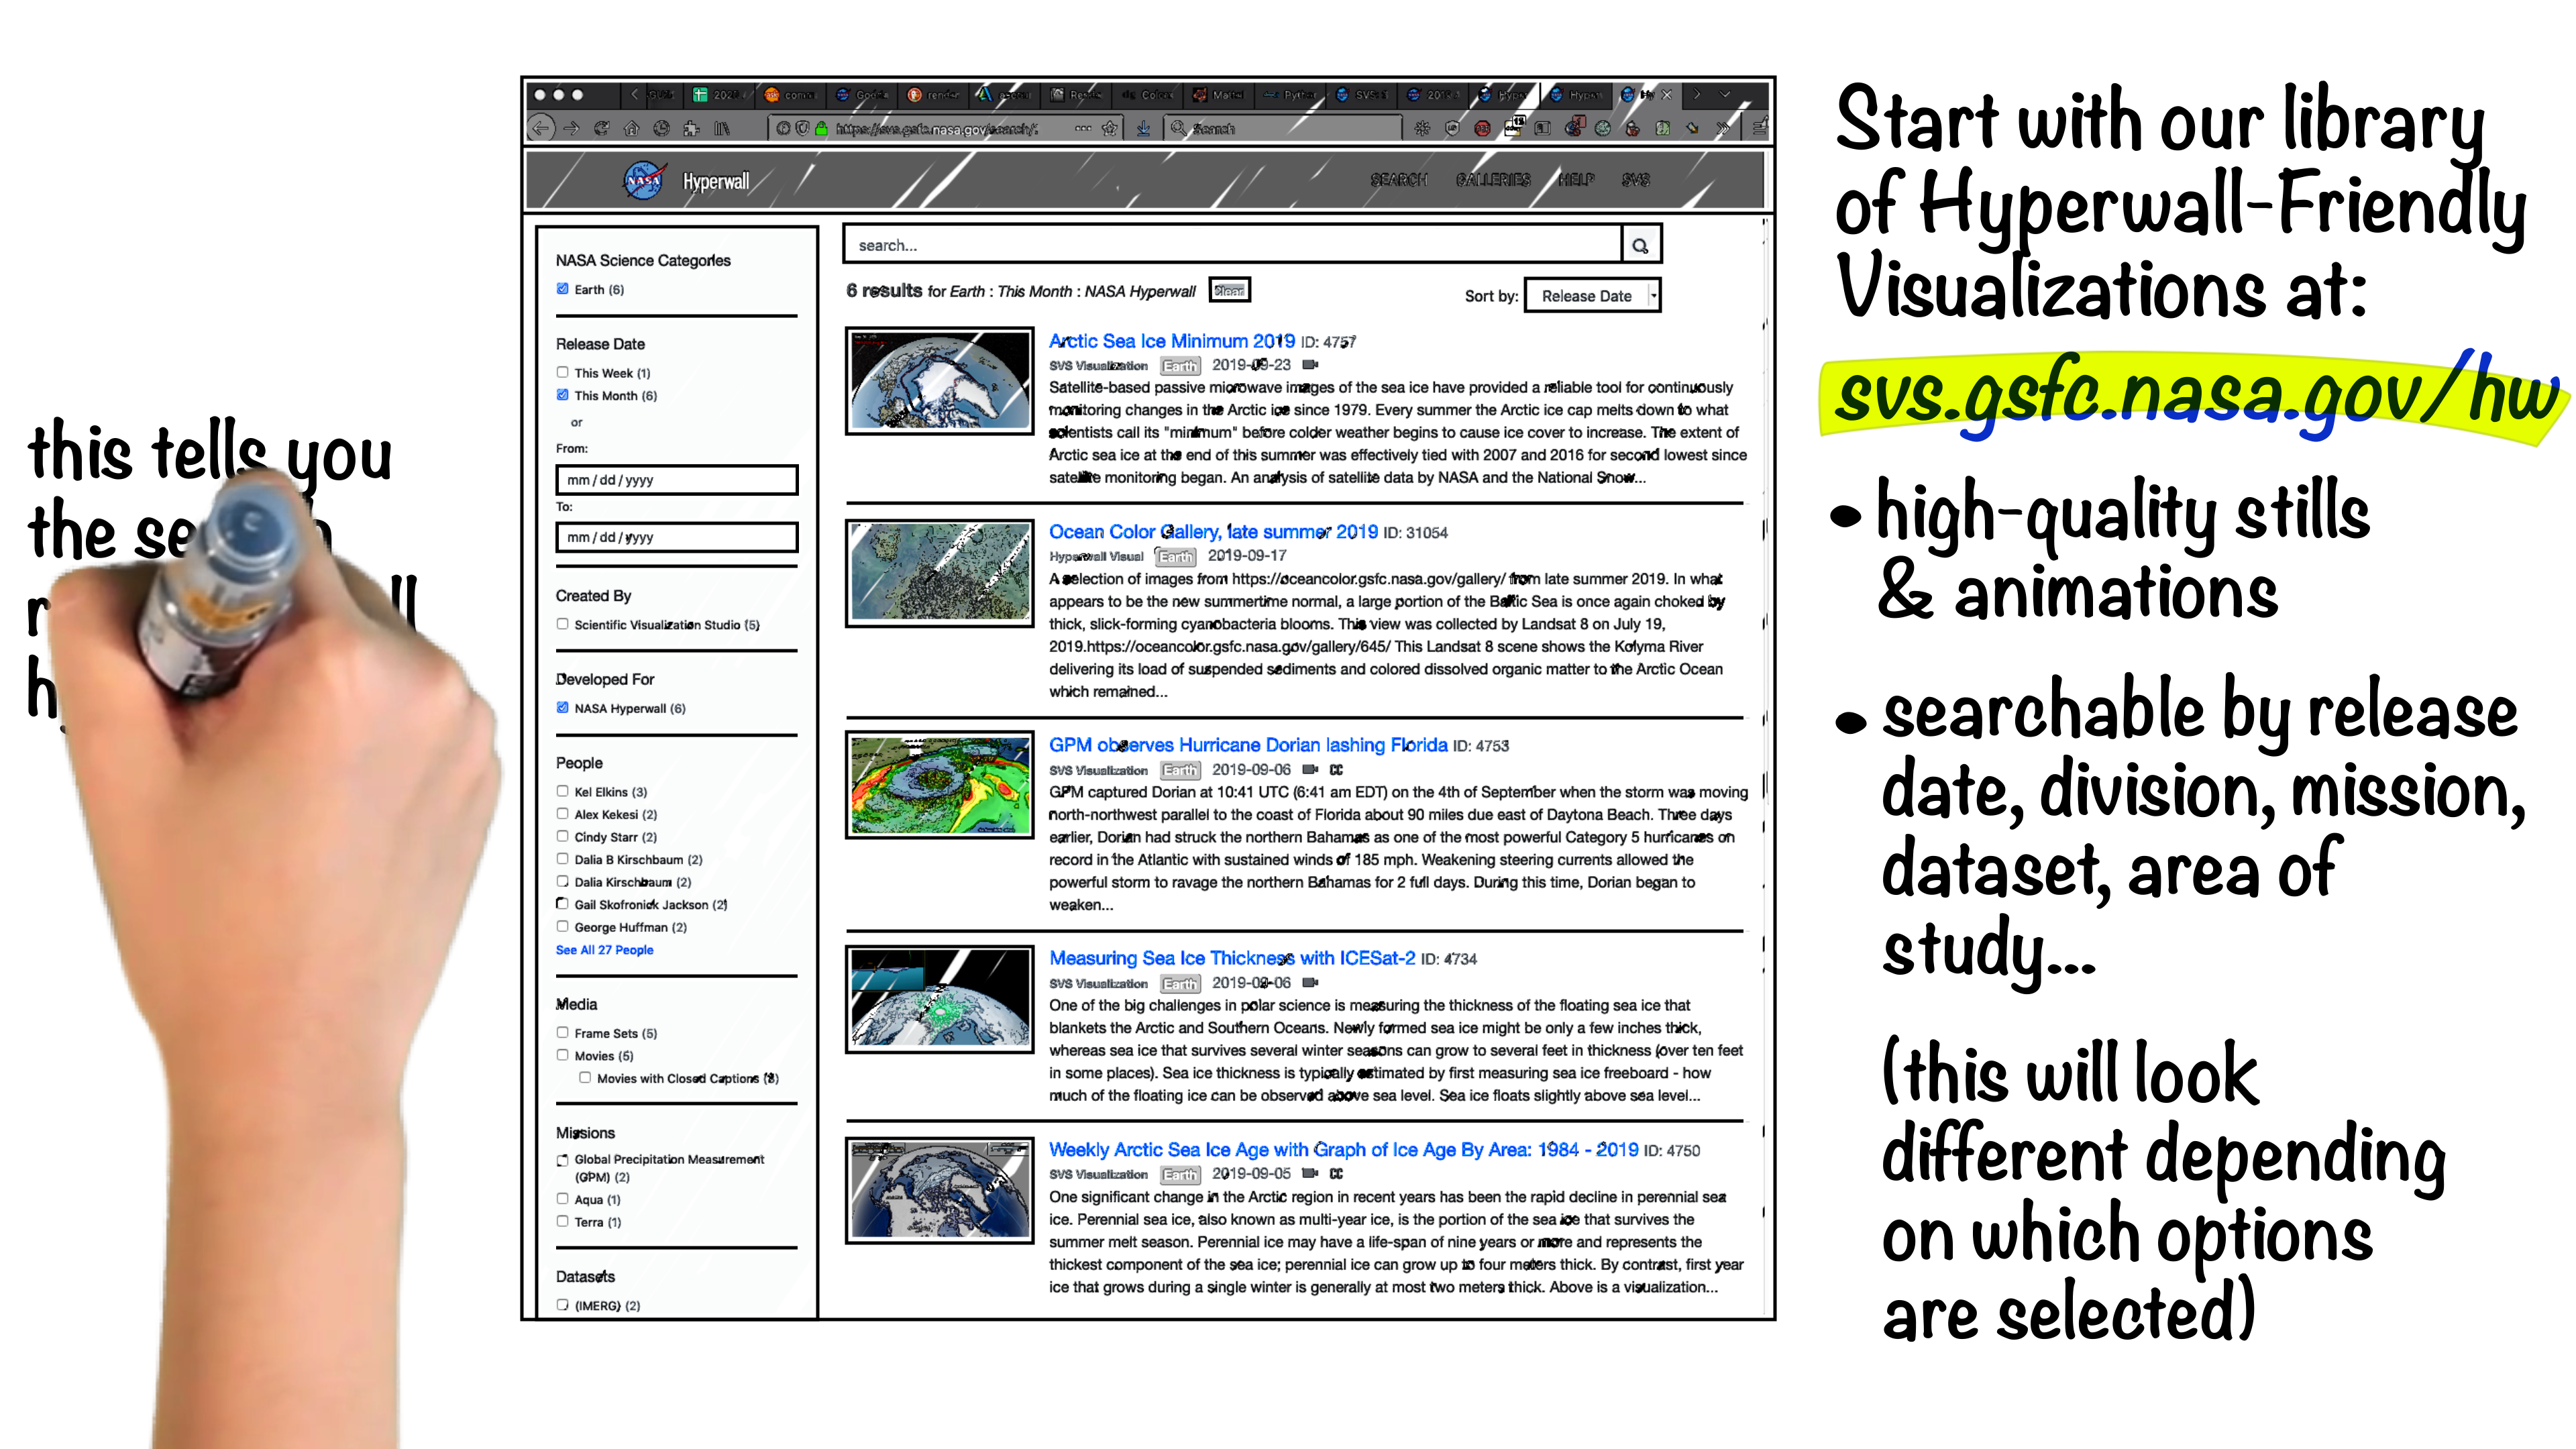Check the Alex Kekesi (2) checkbox

562,814
